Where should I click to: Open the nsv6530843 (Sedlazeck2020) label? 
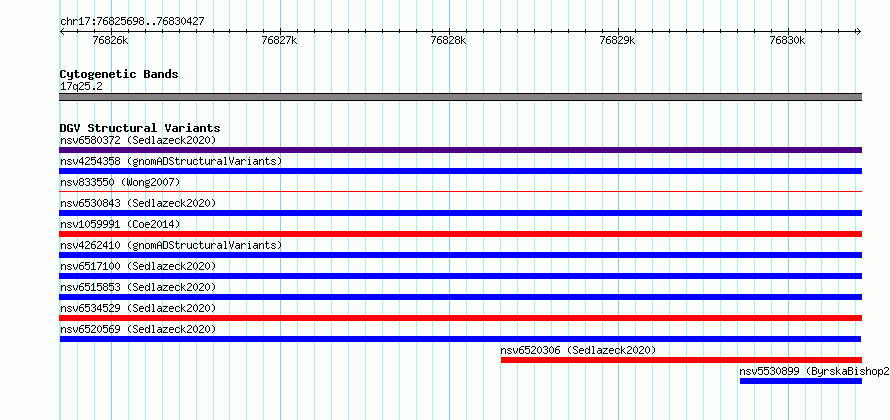click(x=138, y=203)
